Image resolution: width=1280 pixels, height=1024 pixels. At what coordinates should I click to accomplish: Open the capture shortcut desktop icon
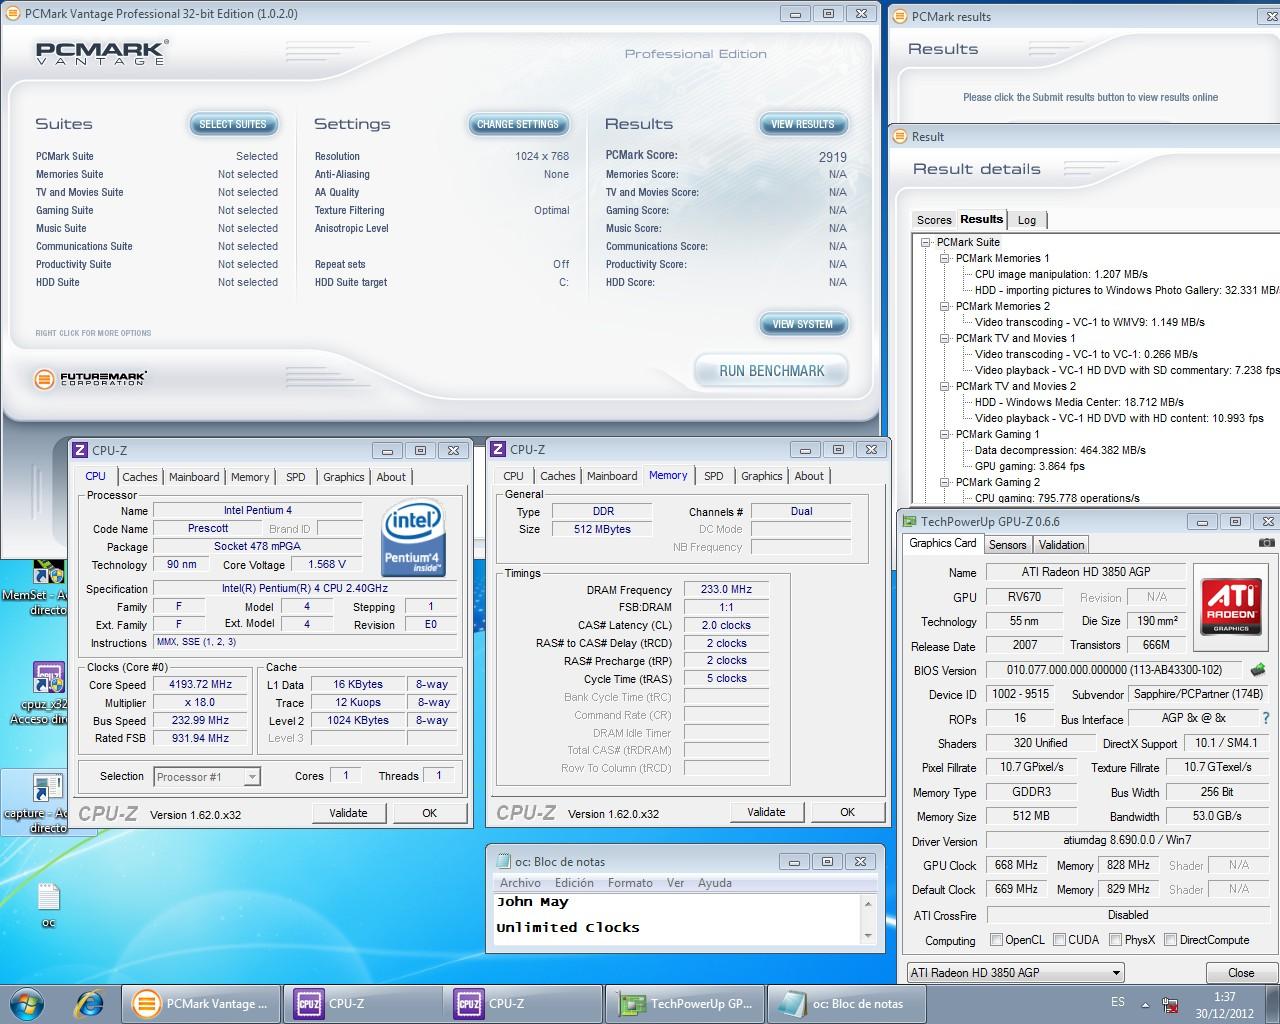pyautogui.click(x=48, y=802)
